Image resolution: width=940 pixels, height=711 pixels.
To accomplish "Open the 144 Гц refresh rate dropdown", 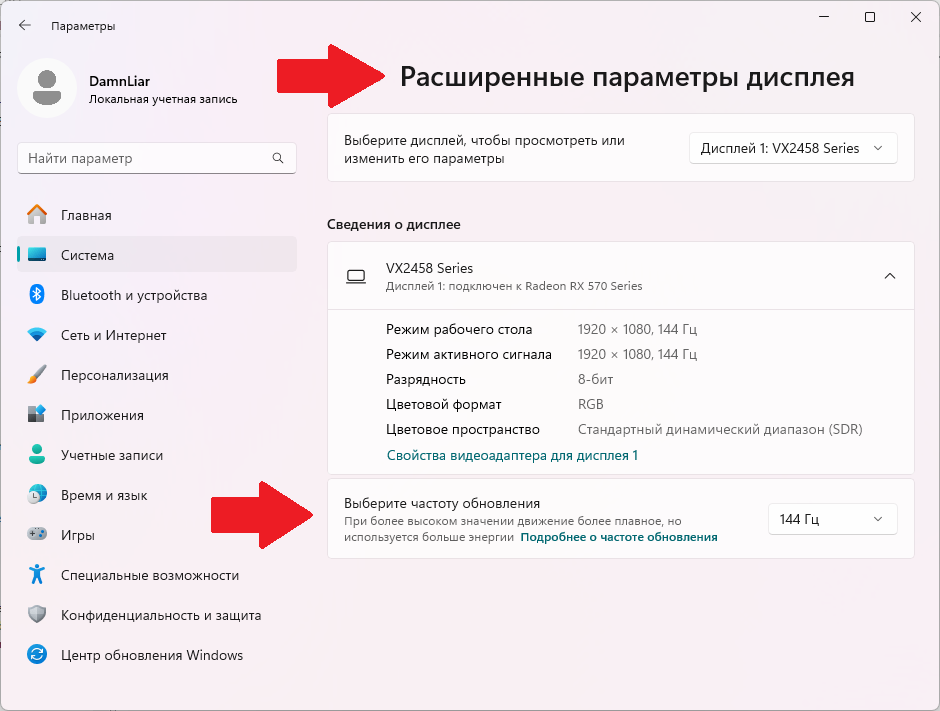I will pyautogui.click(x=832, y=519).
